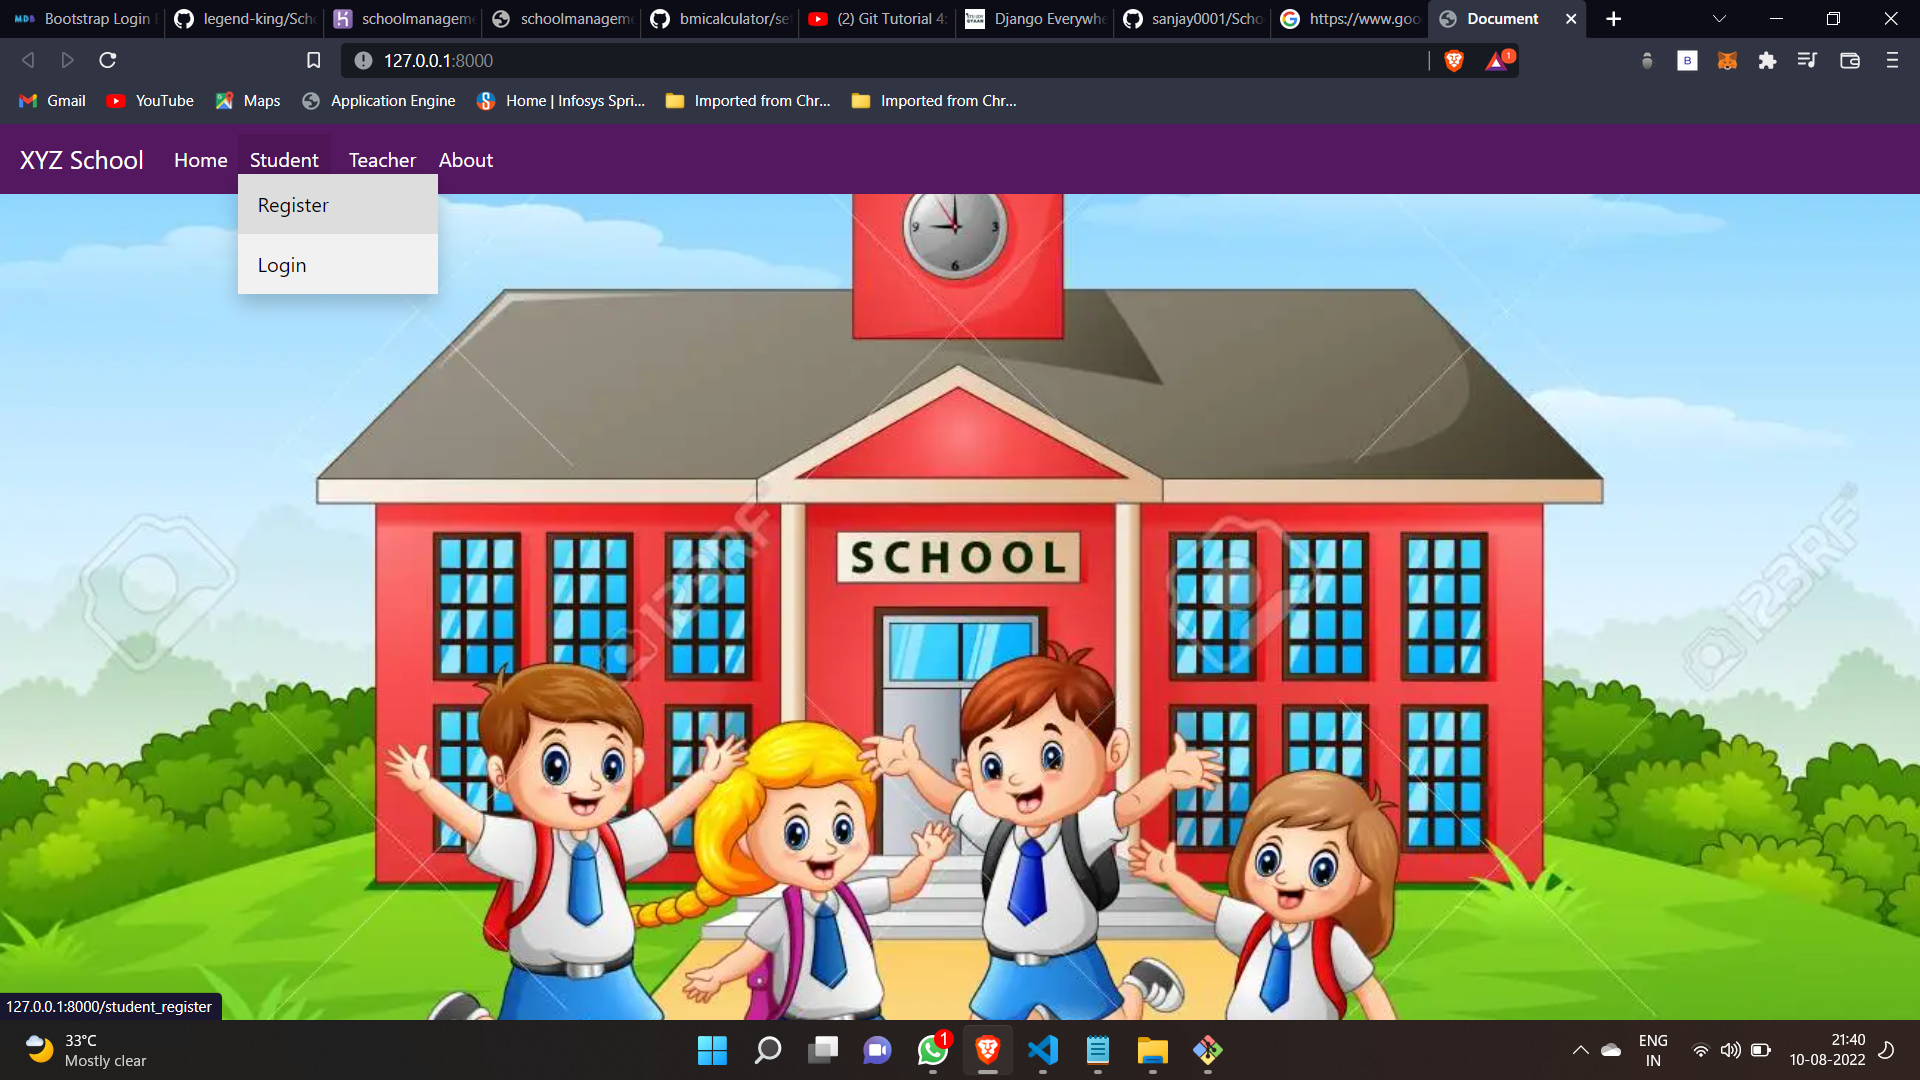Click Register in the Student dropdown
The image size is (1920, 1080).
292,205
